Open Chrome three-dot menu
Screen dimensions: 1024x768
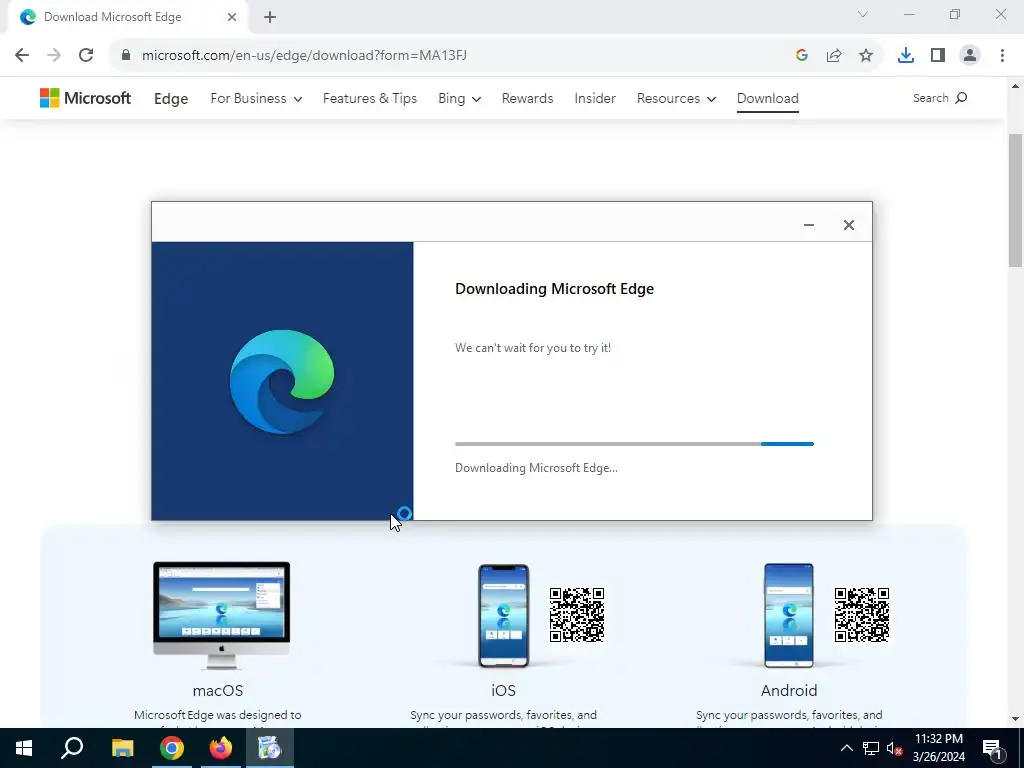(1002, 56)
